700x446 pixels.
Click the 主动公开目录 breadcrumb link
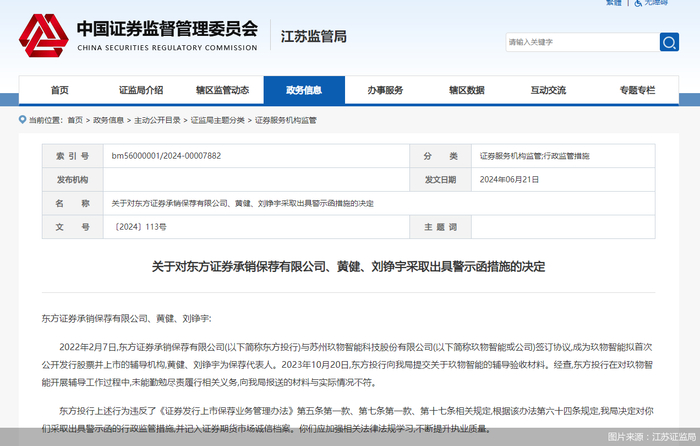[157, 120]
